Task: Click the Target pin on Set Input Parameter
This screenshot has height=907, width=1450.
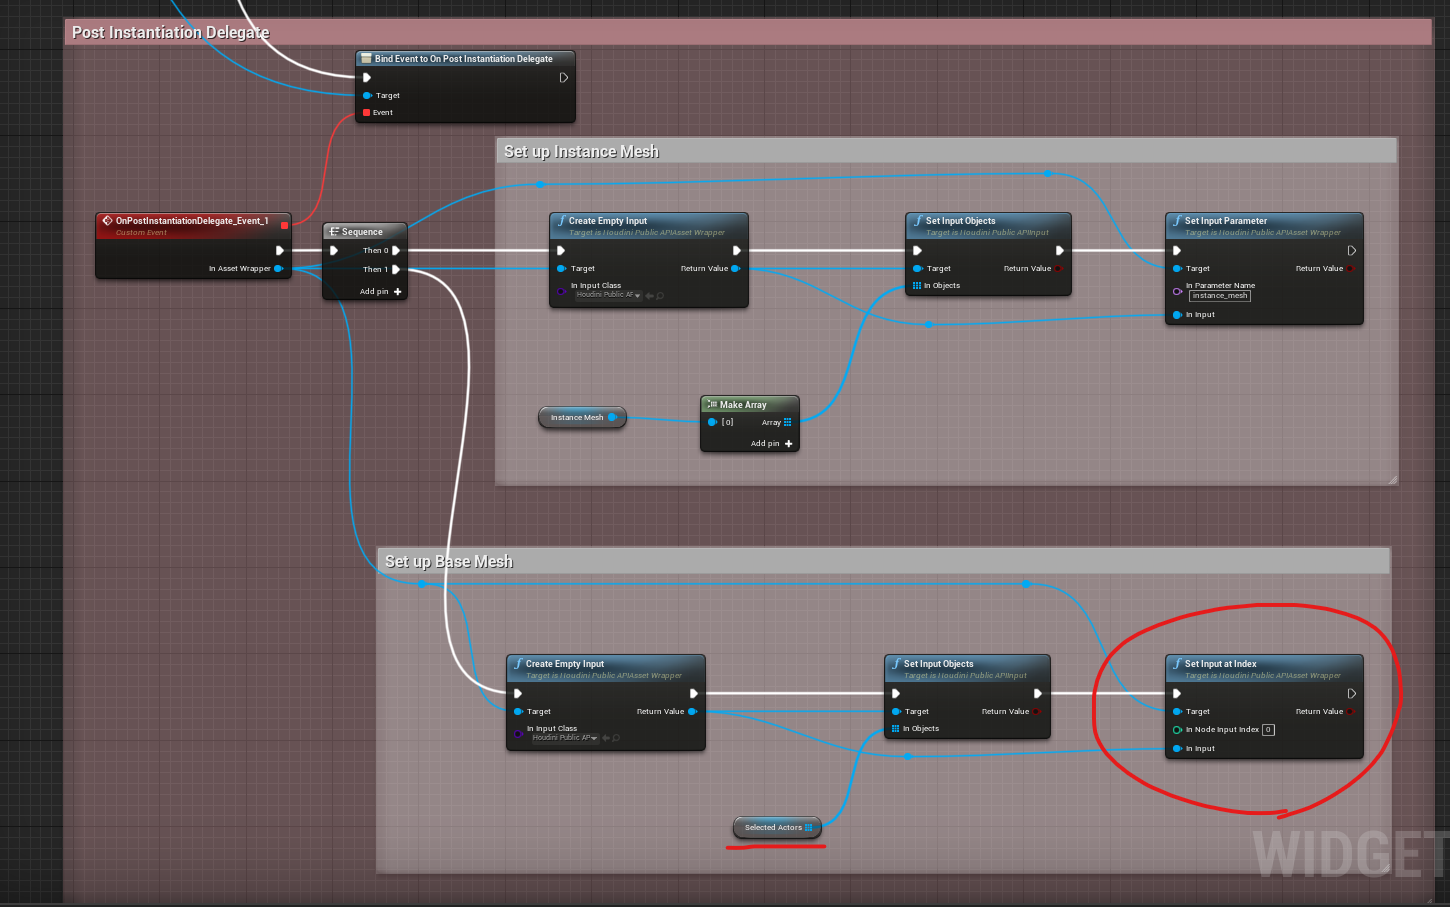Action: (x=1176, y=268)
